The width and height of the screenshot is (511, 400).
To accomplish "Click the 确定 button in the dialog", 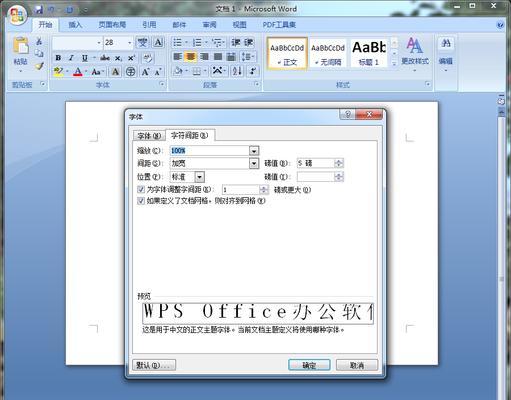I will (309, 365).
